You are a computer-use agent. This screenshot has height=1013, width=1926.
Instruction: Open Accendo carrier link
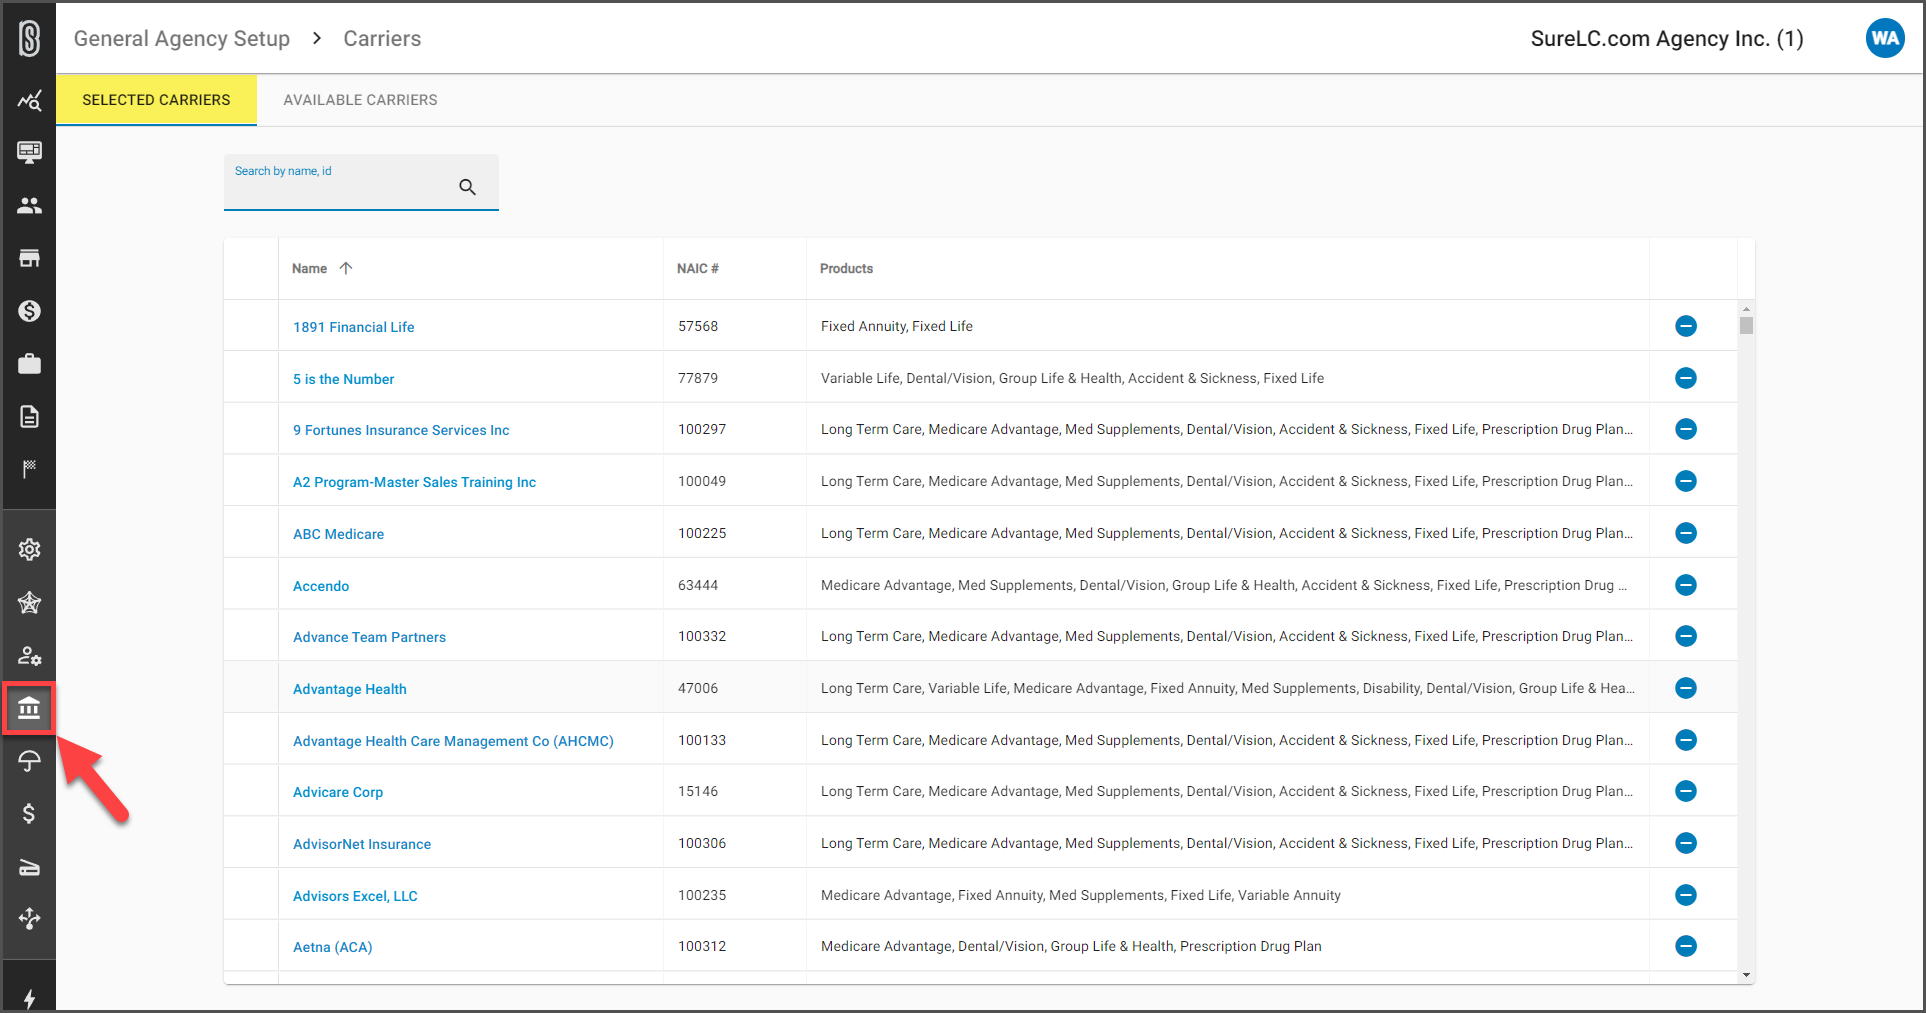321,586
